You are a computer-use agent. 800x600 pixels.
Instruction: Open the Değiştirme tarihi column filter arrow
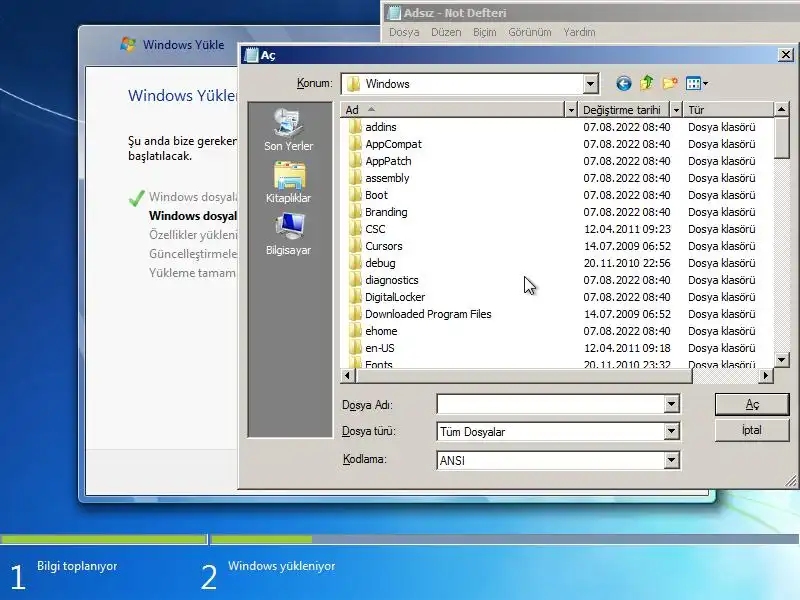click(676, 110)
